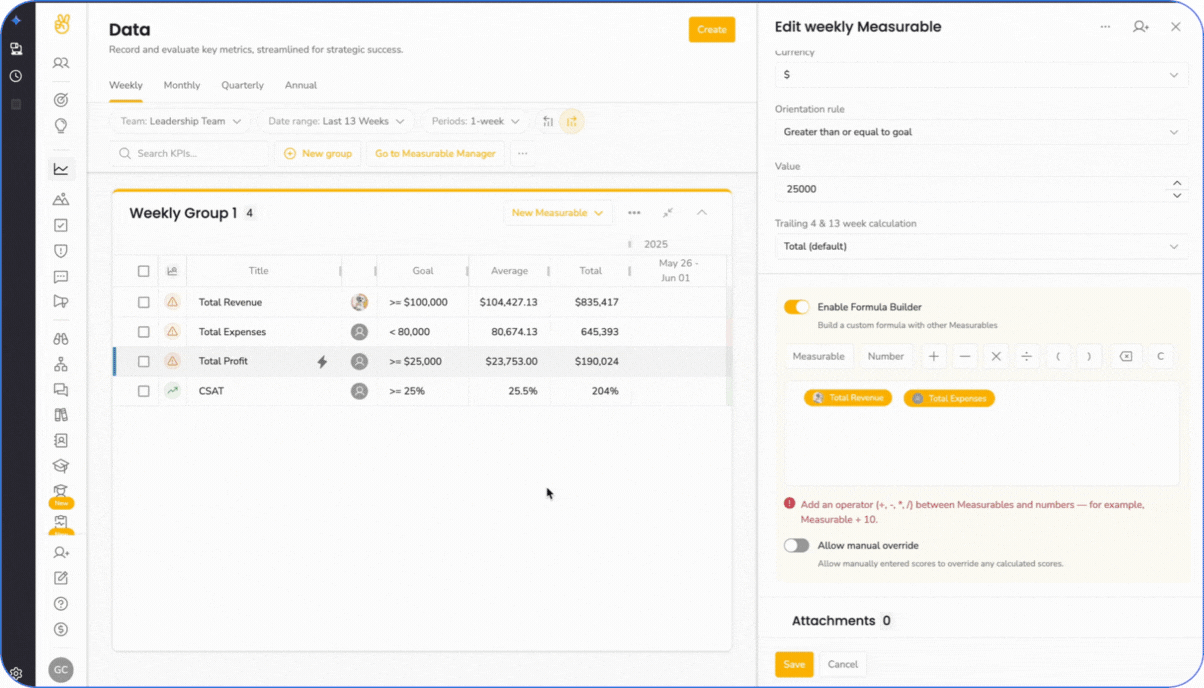Open Weekly Group 1 three-dots menu

pyautogui.click(x=634, y=213)
